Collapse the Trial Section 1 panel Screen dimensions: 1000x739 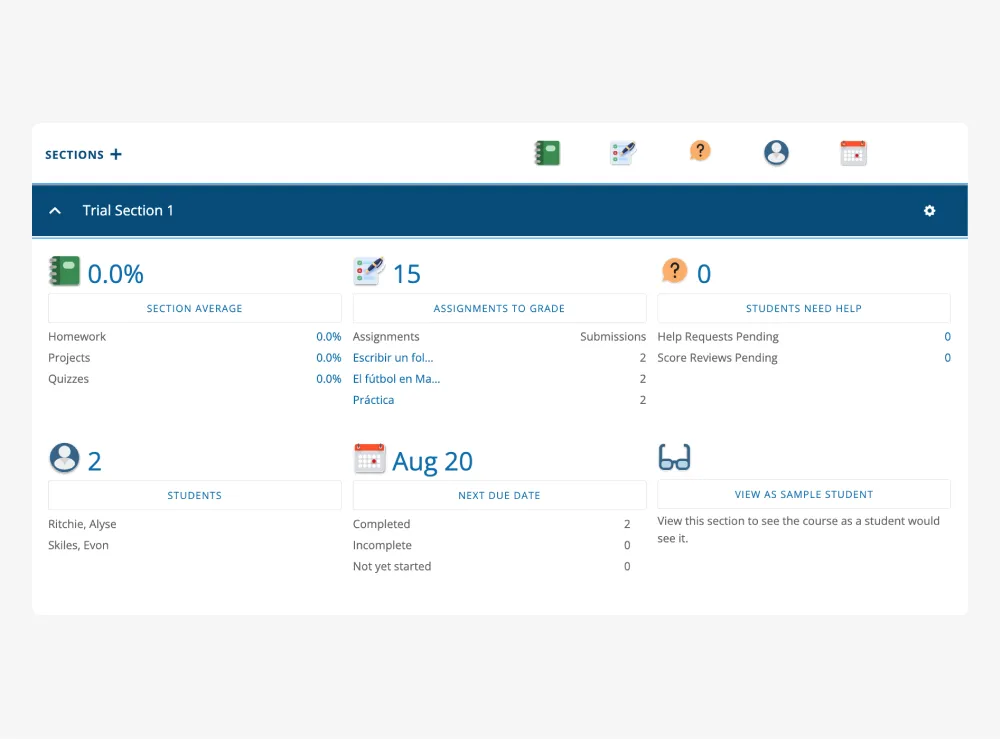55,211
